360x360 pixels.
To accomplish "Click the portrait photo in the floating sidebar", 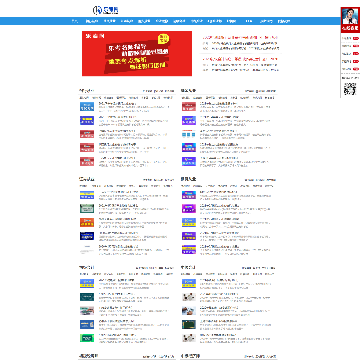I will tap(350, 16).
